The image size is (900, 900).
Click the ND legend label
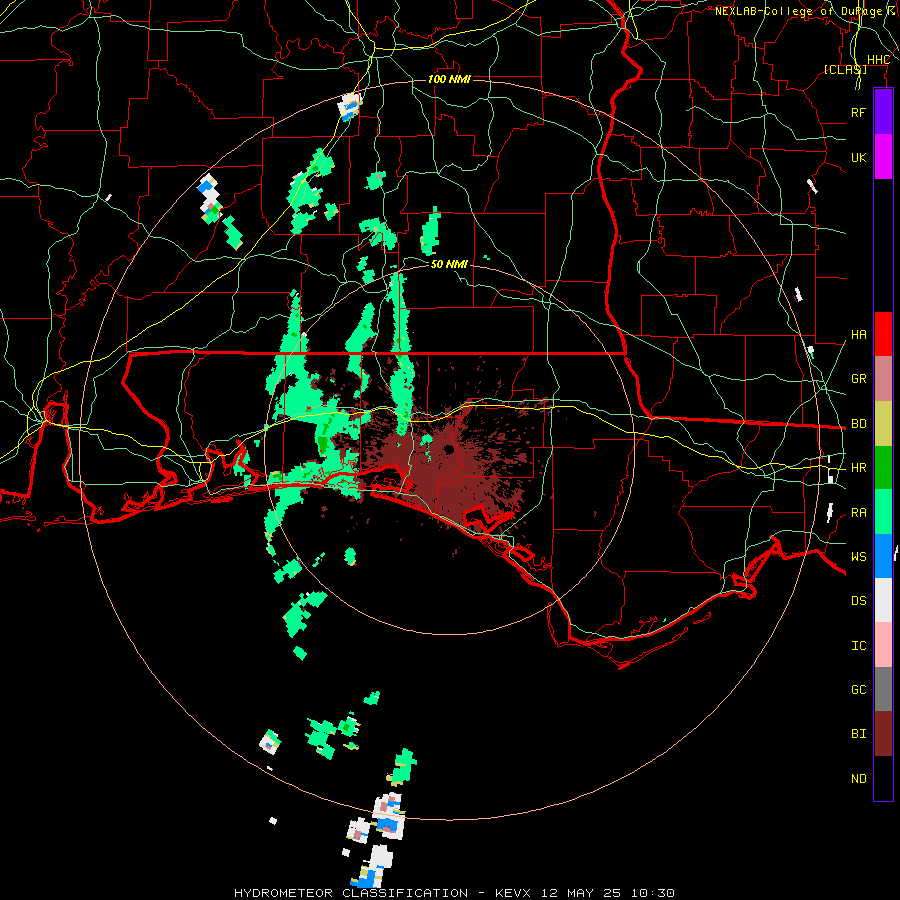tap(858, 779)
